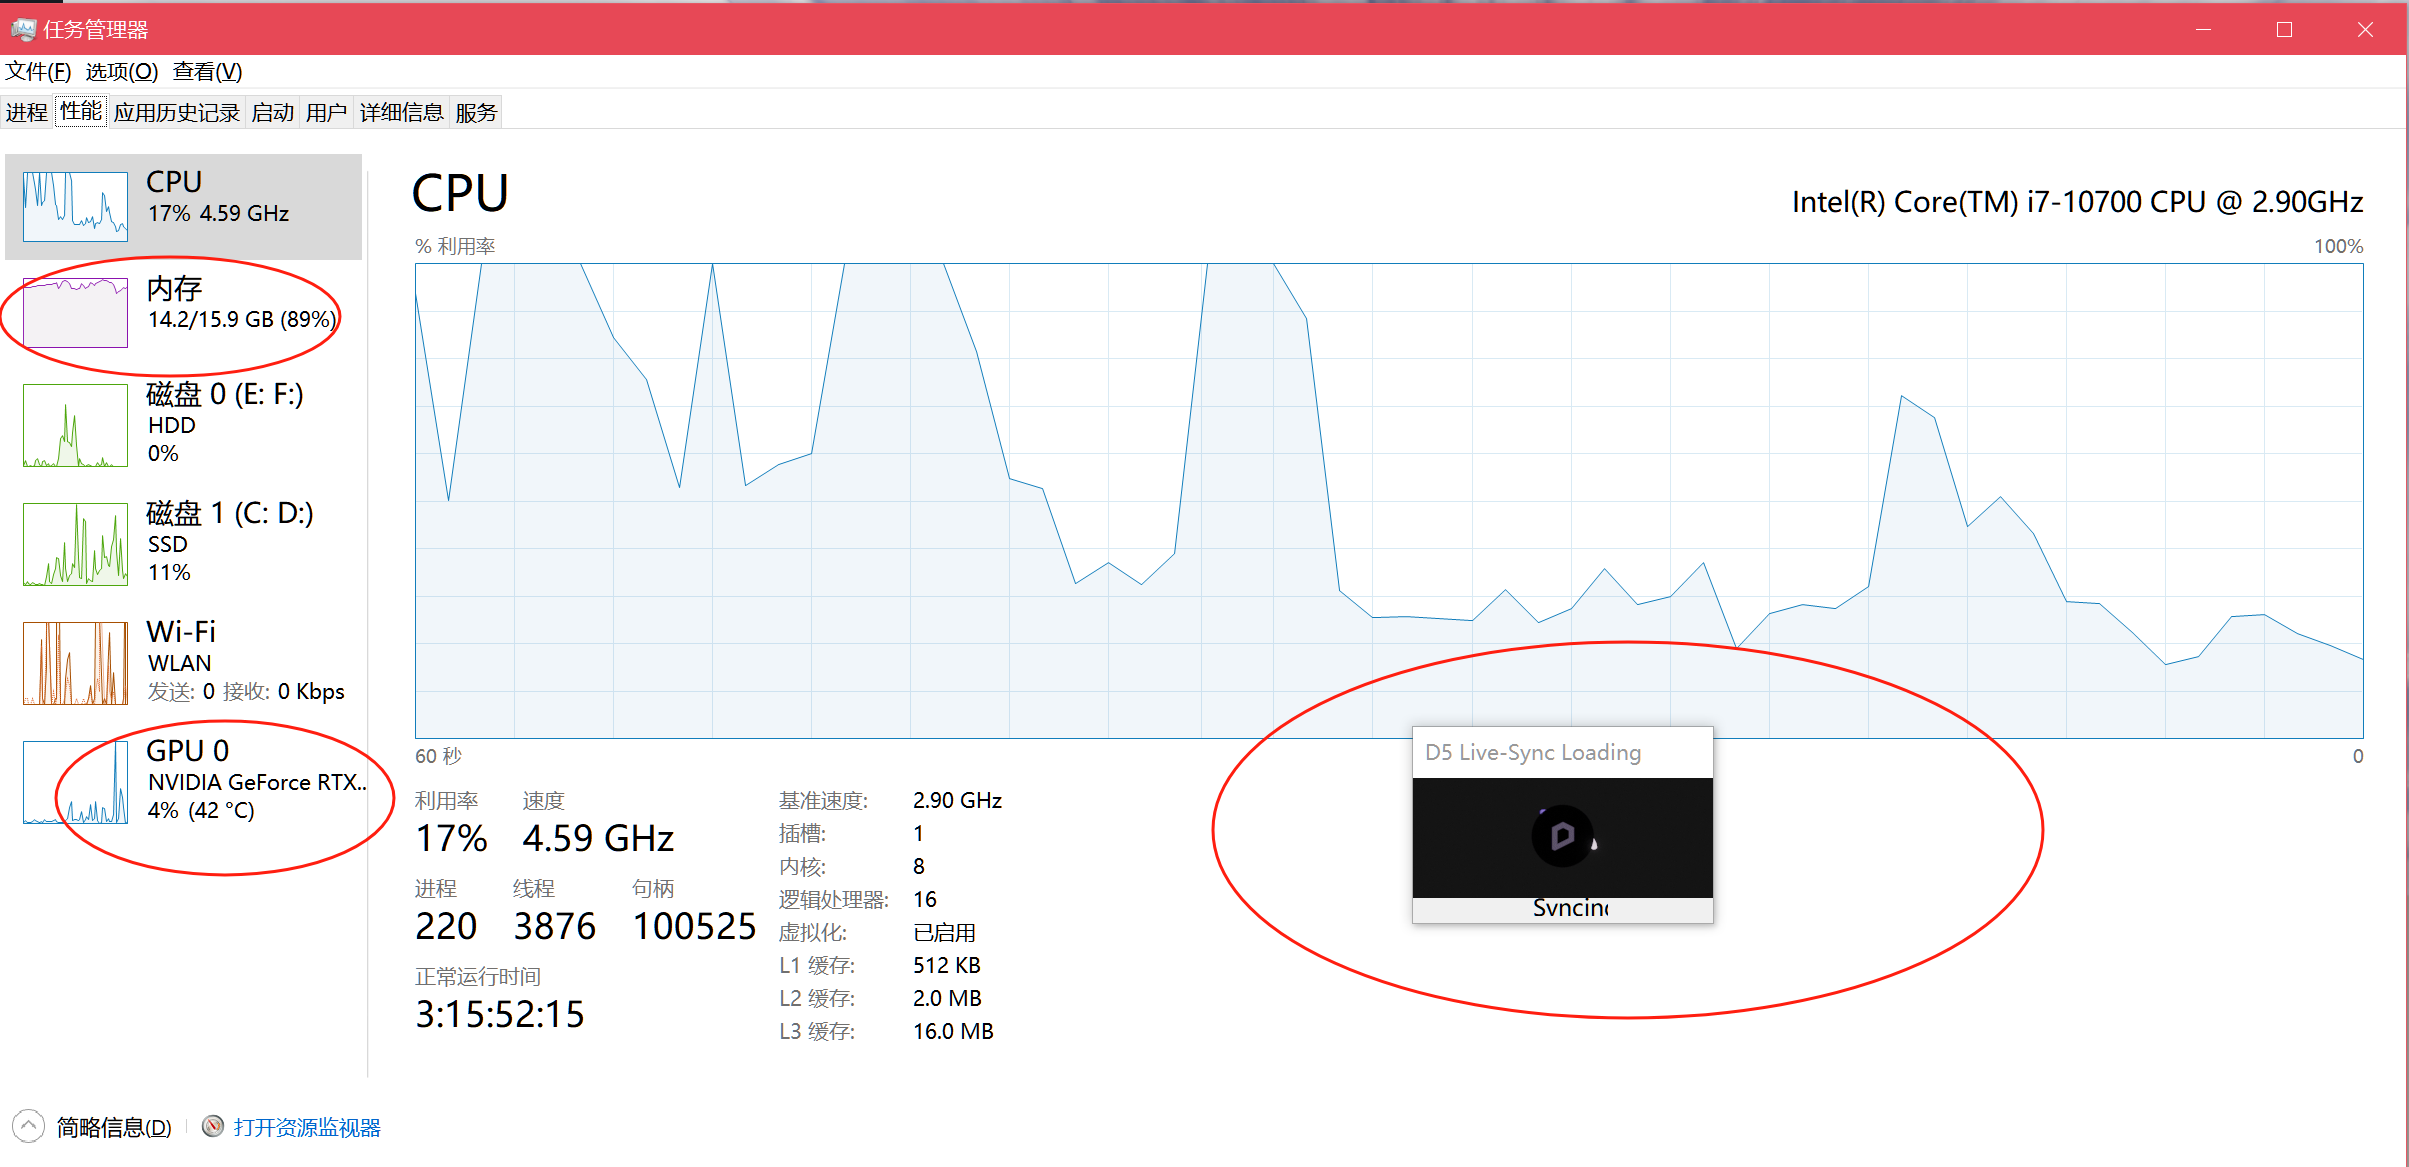Click the 内存 14.2/15.9 GB (89%) label
Screen dimensions: 2409x1167
[241, 303]
